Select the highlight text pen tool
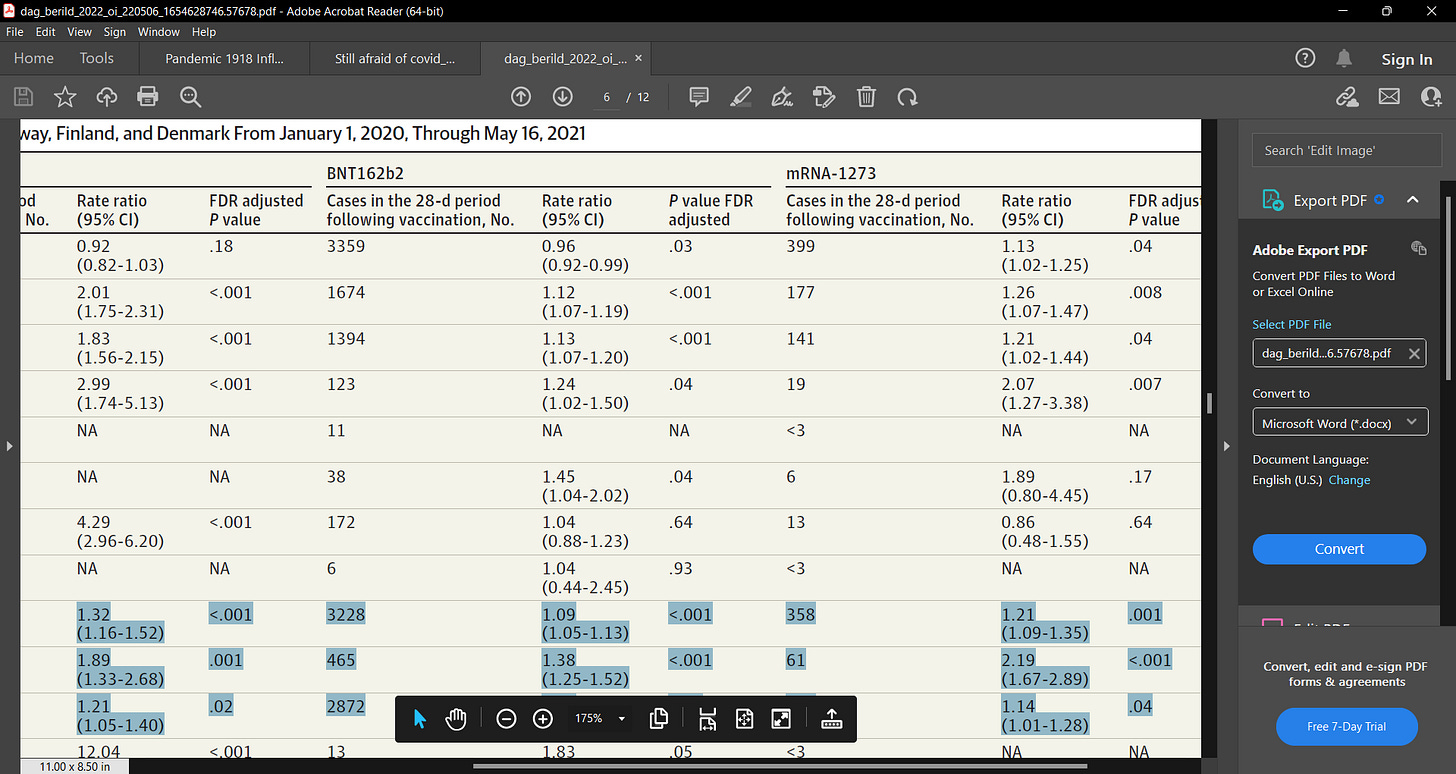1456x774 pixels. pyautogui.click(x=741, y=97)
